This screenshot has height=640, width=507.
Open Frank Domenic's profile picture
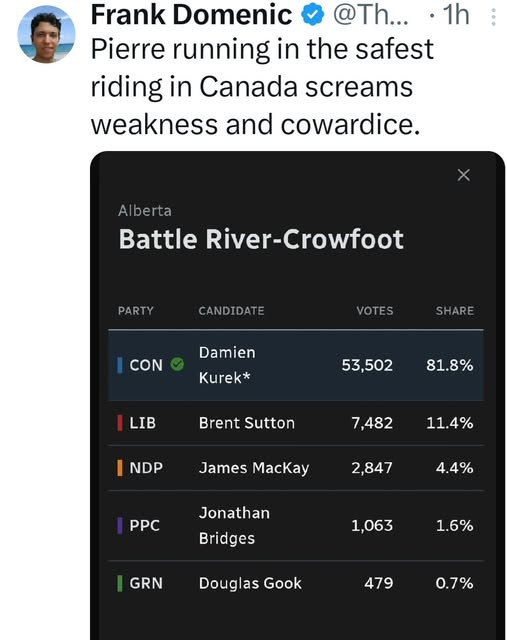[46, 34]
